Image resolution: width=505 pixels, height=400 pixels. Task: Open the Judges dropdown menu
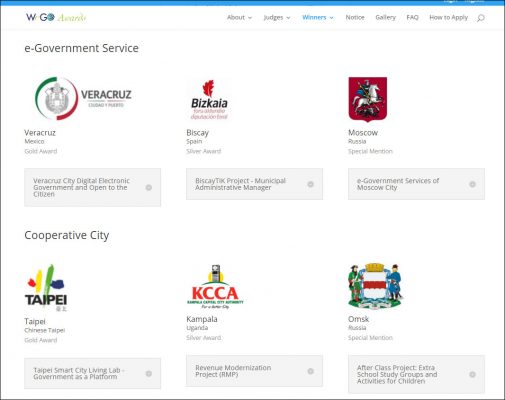277,17
